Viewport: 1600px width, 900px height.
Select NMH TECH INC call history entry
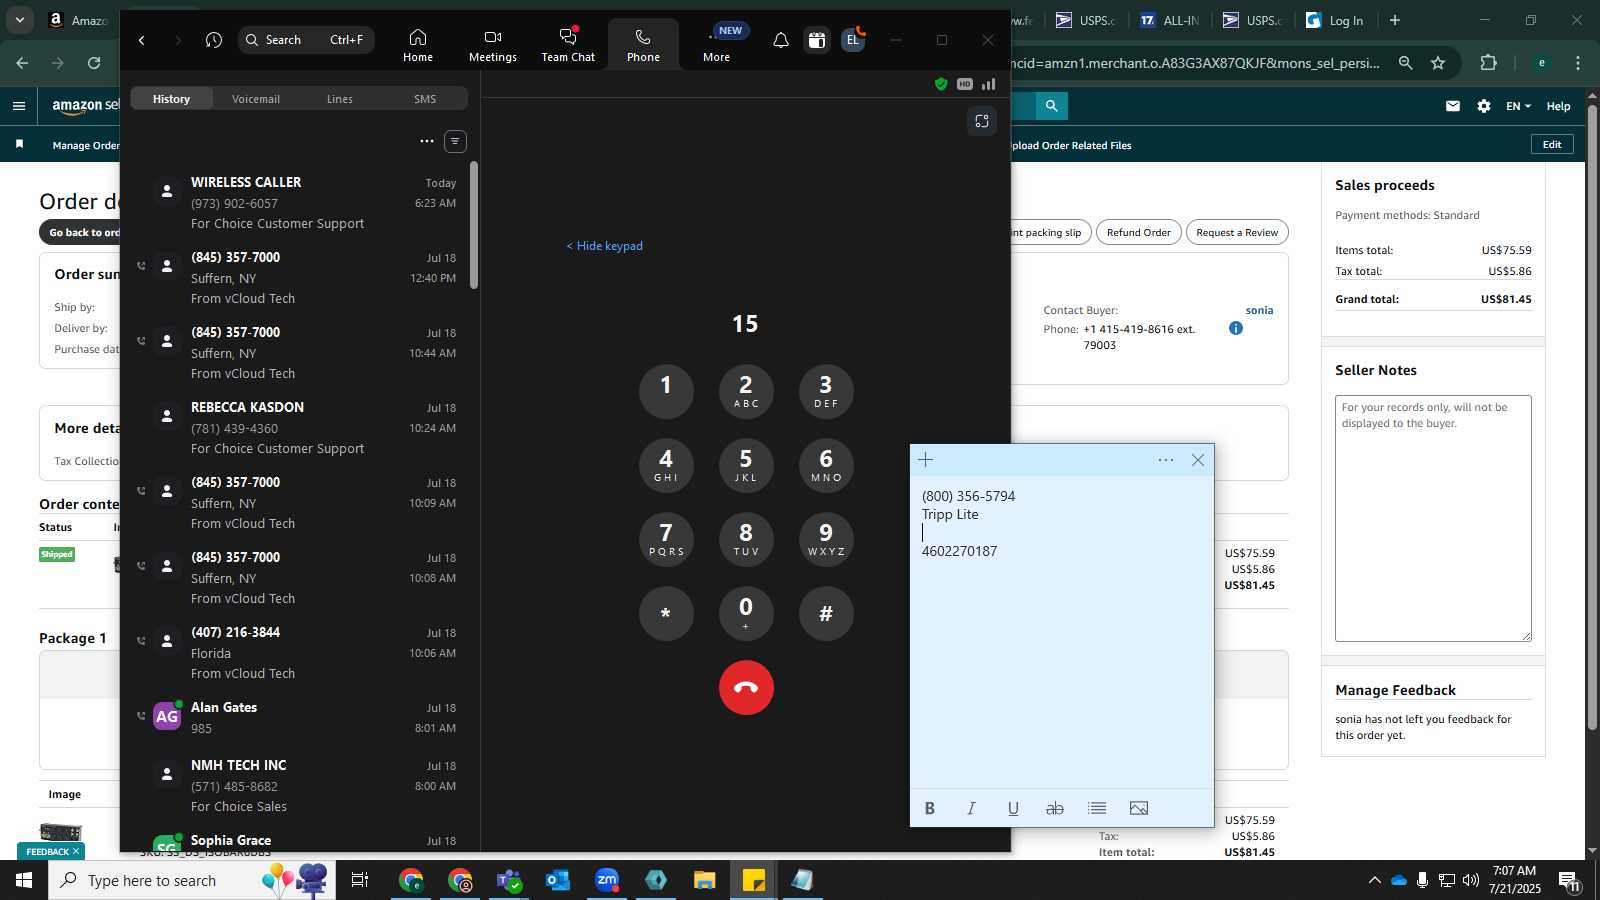pos(300,785)
